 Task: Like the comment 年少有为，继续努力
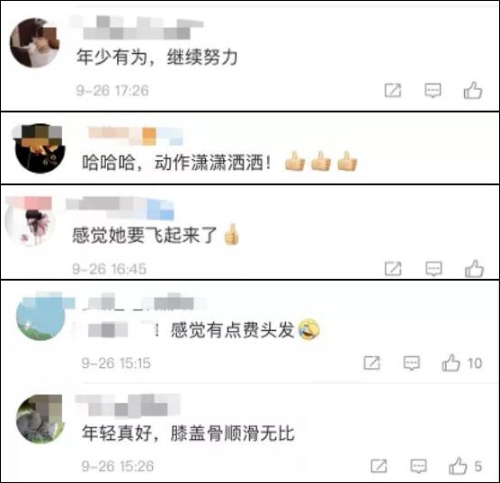(473, 90)
